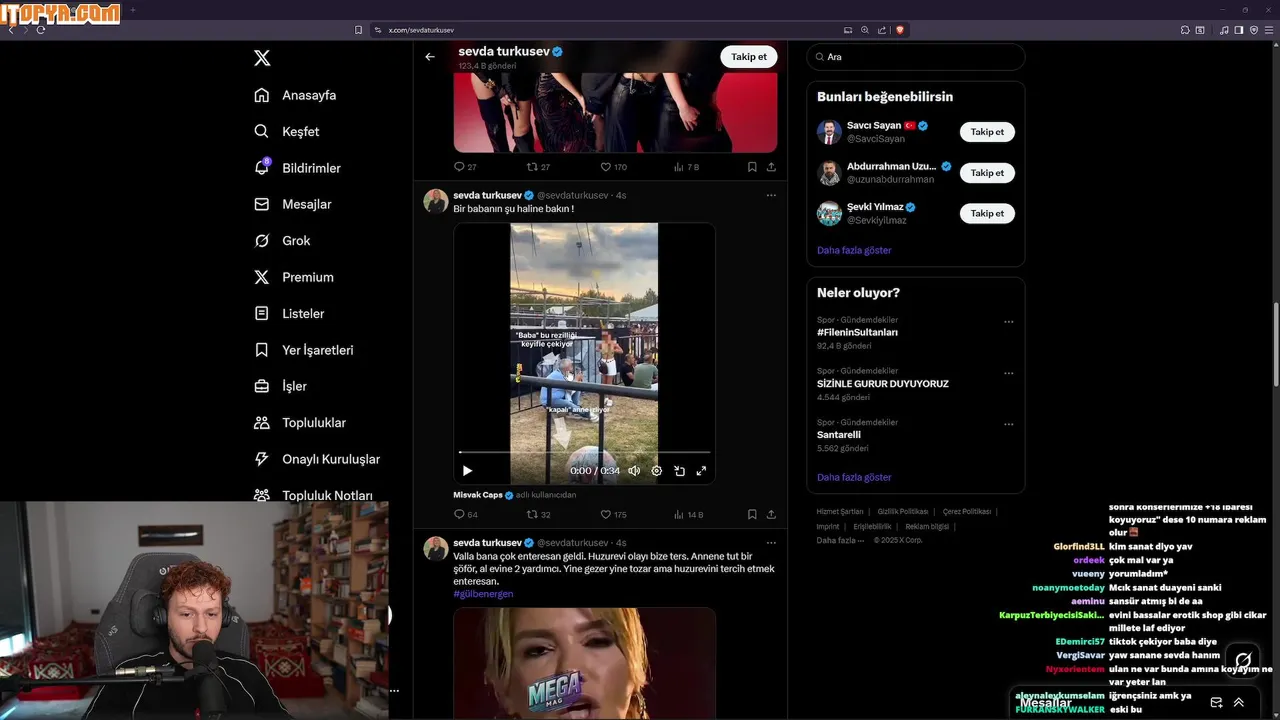
Task: Reload page with browser refresh button
Action: [41, 30]
